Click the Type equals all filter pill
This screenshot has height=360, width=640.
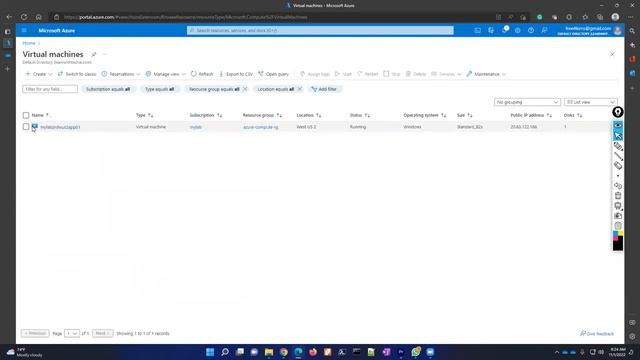[160, 89]
